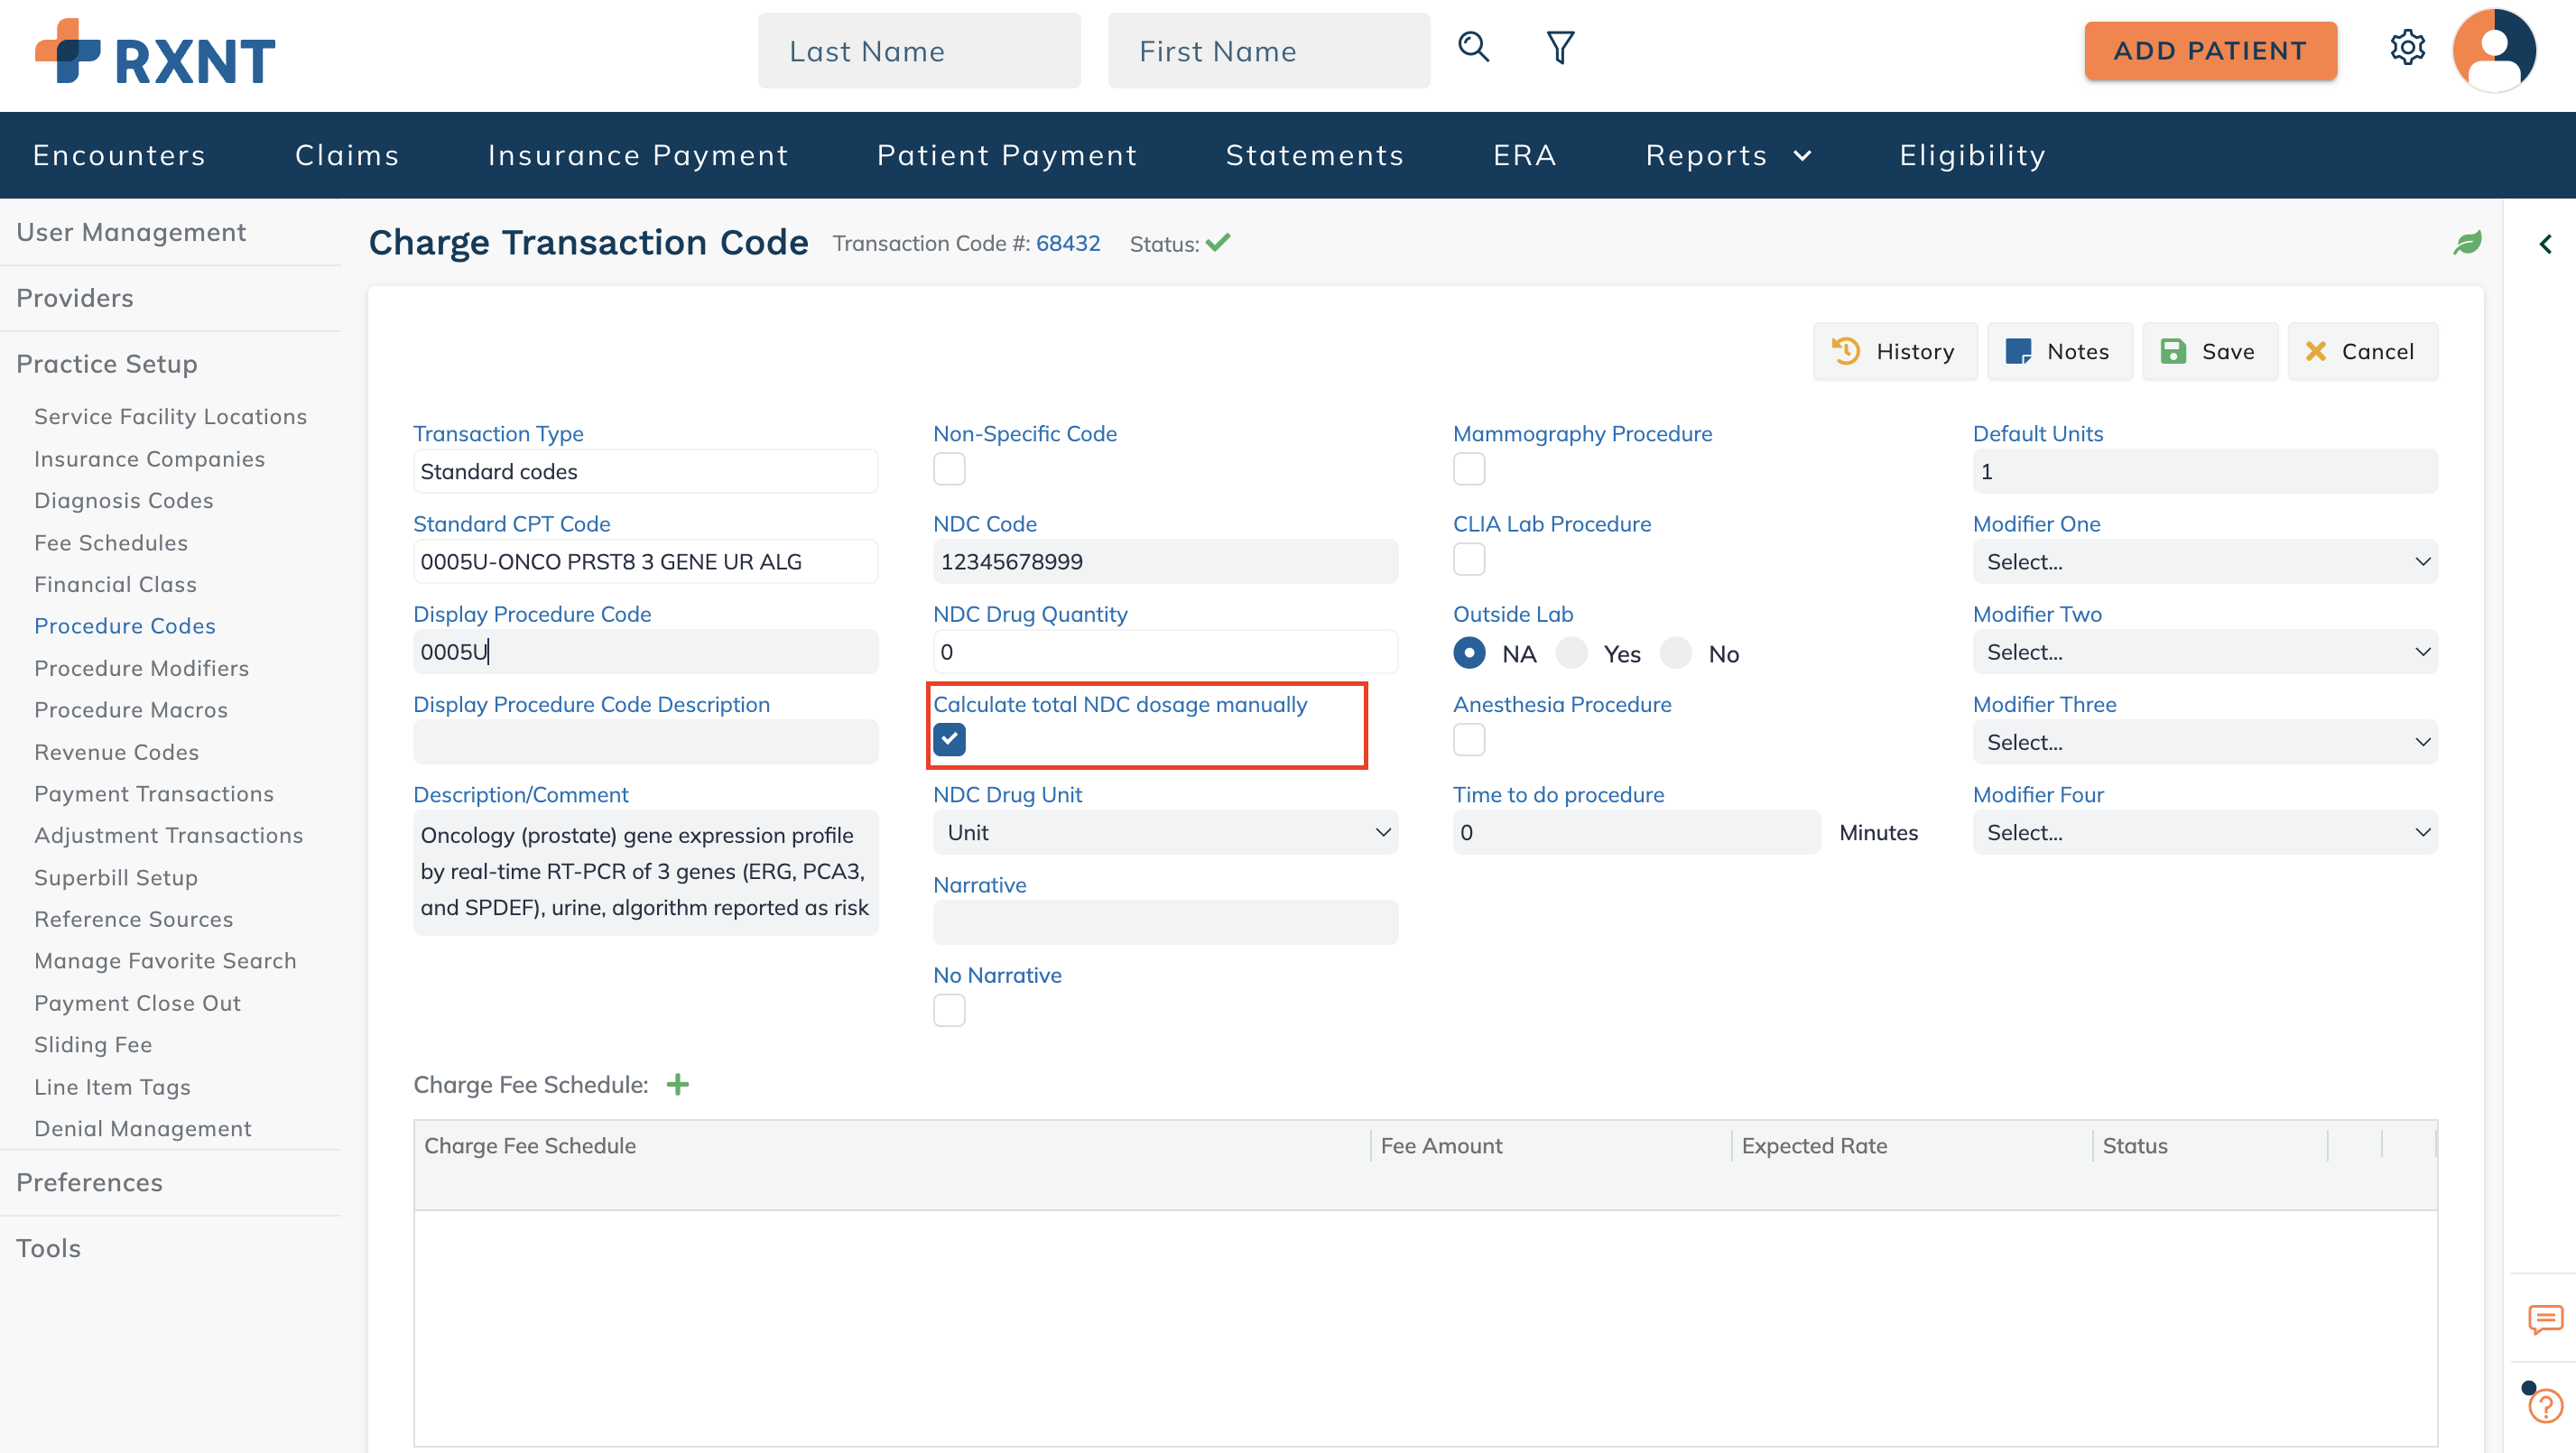Expand the Providers section

point(75,298)
